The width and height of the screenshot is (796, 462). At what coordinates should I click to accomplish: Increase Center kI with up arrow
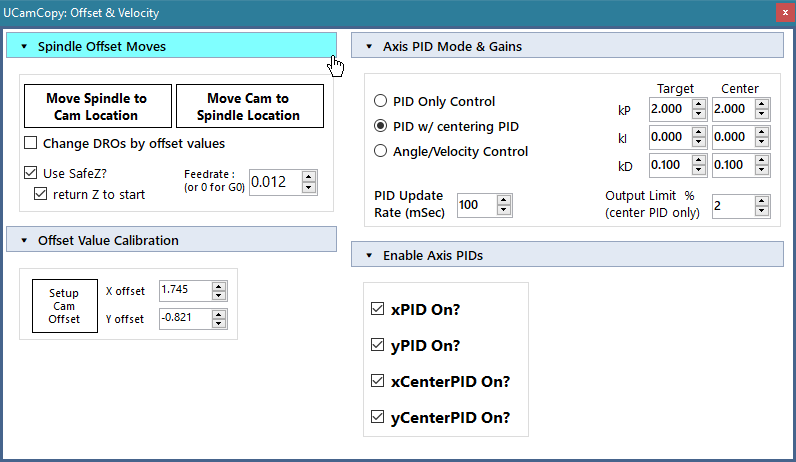(x=761, y=132)
